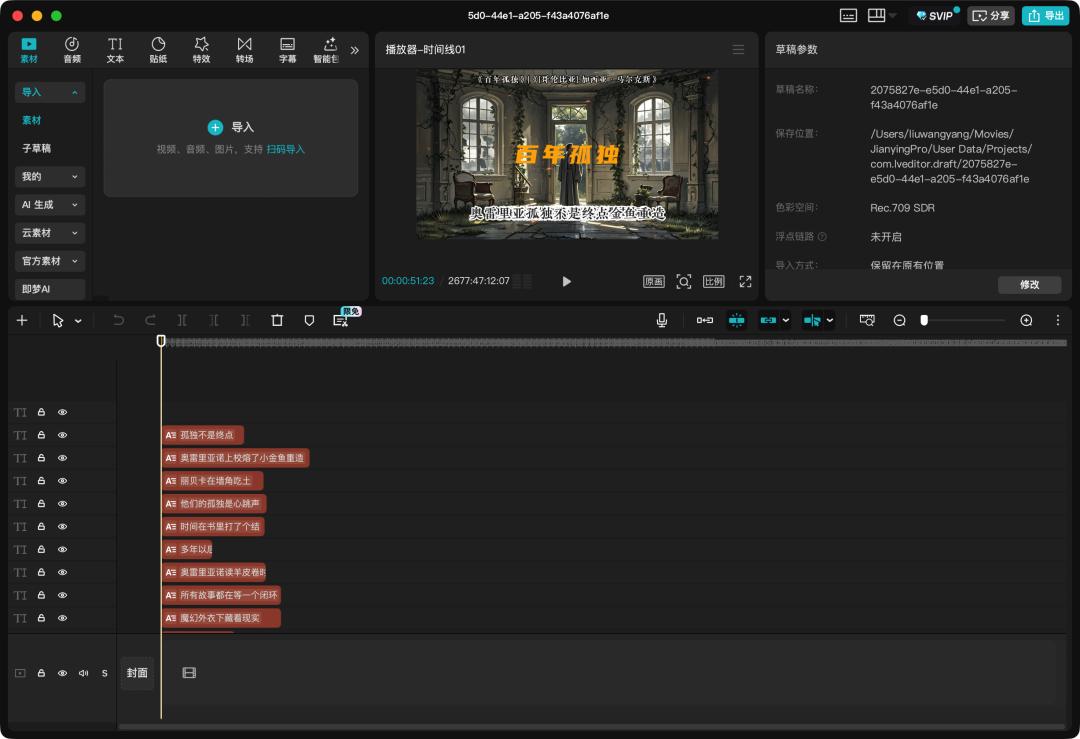Click the fullscreen preview icon
1080x739 pixels.
point(745,282)
